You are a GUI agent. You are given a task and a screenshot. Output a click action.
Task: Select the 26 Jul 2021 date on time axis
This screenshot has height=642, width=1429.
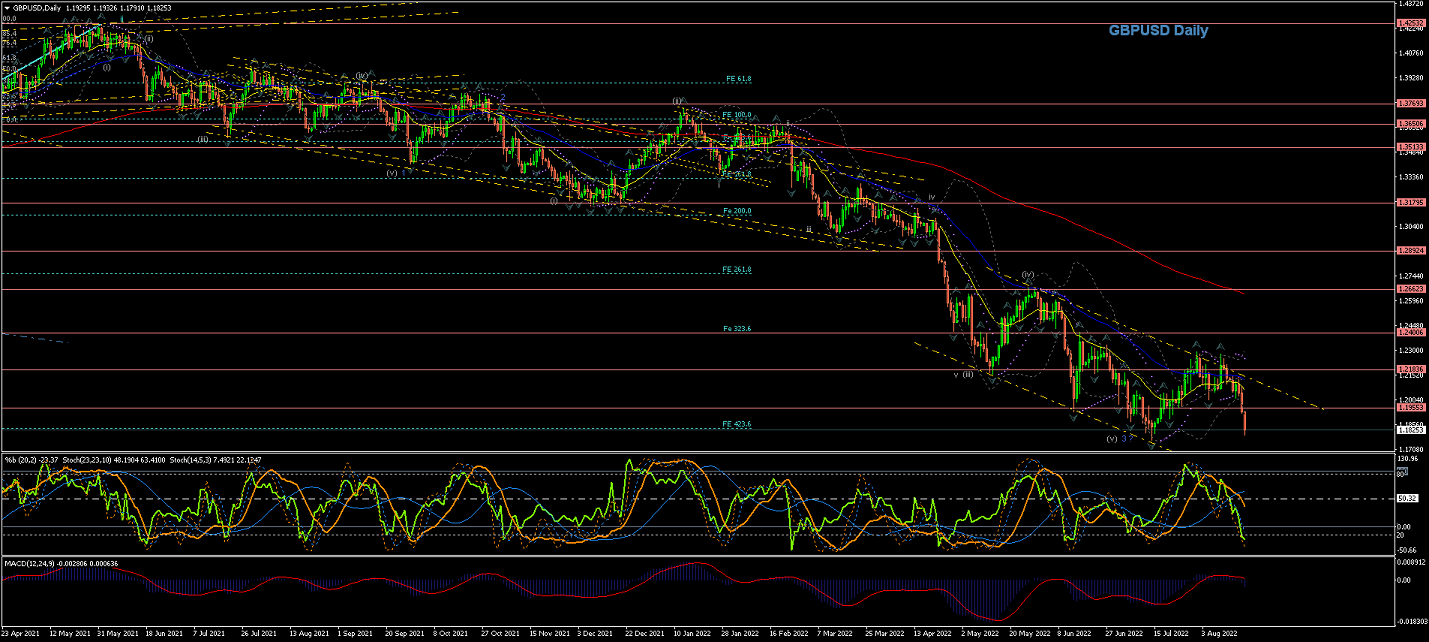pos(258,634)
